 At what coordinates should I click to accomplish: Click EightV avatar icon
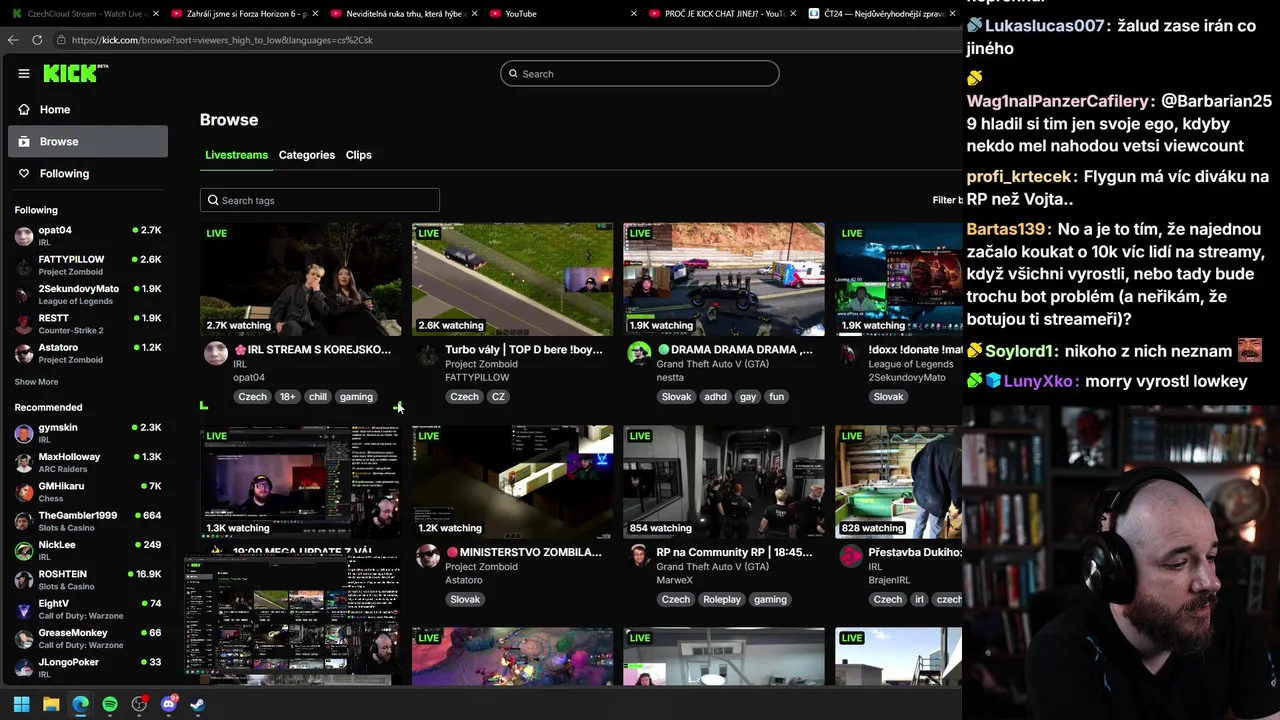tap(24, 609)
